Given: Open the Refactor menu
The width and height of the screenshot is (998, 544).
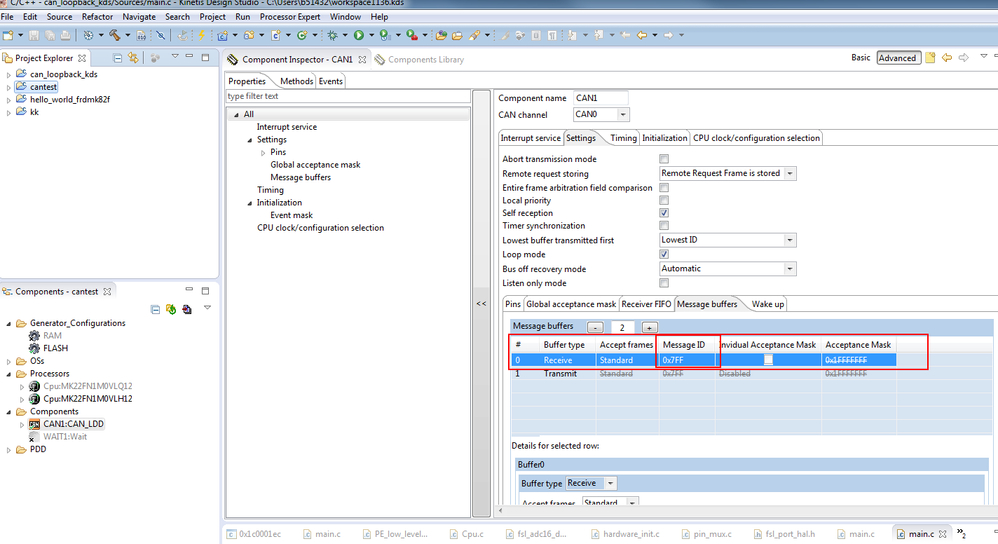Looking at the screenshot, I should click(97, 17).
